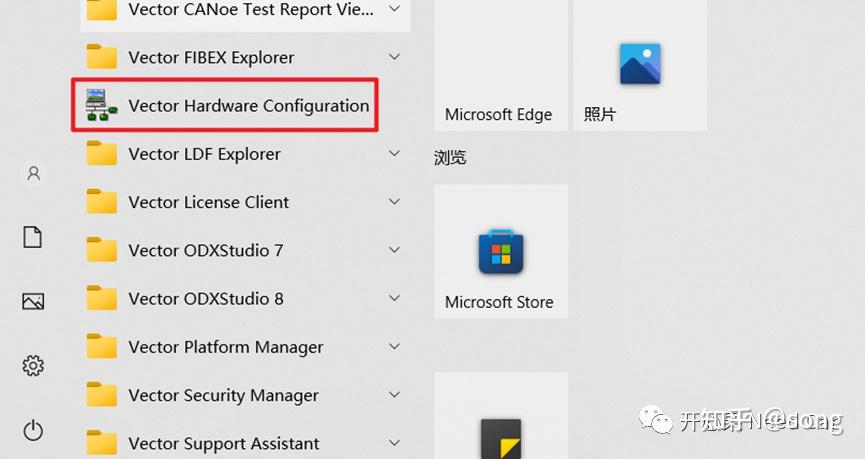Open Settings gear icon
865x459 pixels.
click(x=33, y=365)
